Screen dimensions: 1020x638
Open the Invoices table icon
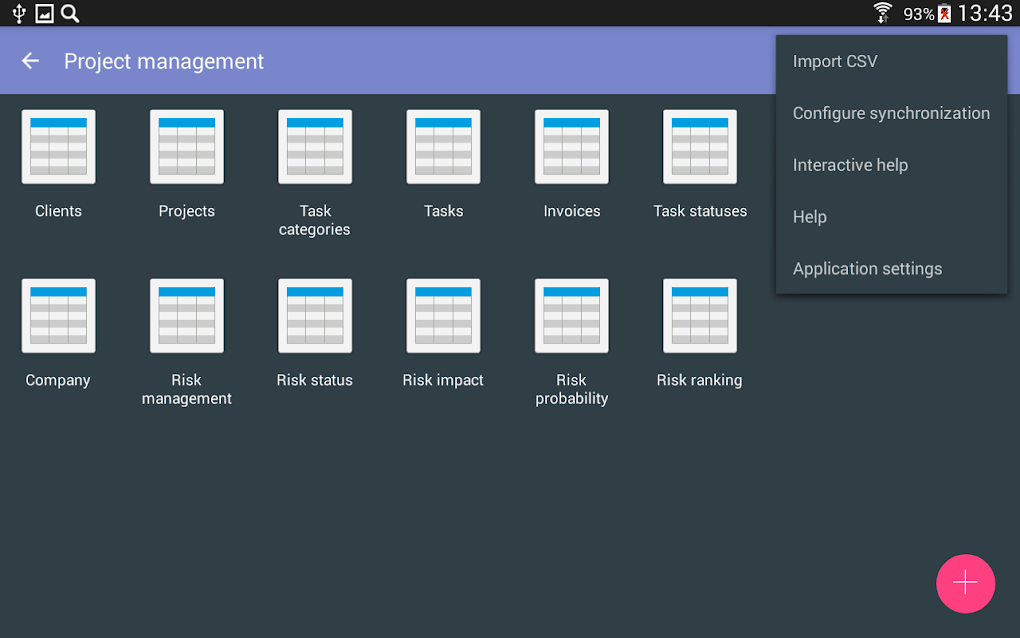[x=572, y=147]
